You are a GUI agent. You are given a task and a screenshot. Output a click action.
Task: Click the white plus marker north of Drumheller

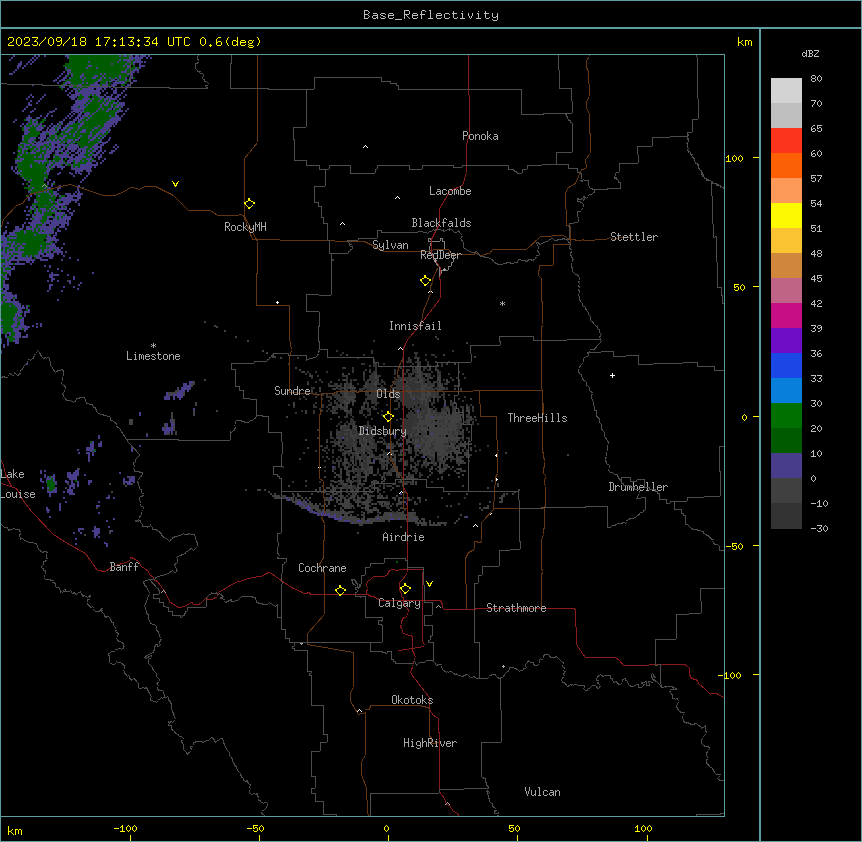click(612, 375)
